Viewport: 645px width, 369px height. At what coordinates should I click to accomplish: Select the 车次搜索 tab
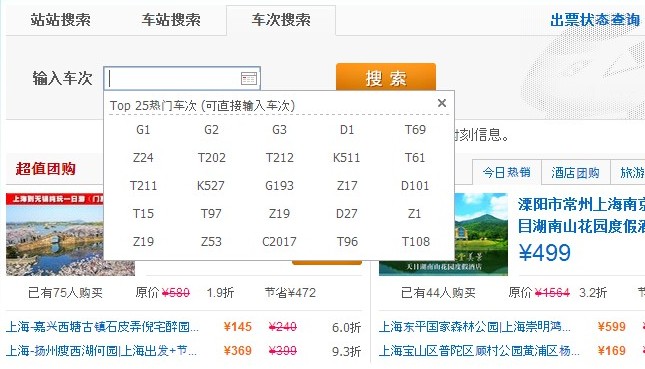click(281, 20)
